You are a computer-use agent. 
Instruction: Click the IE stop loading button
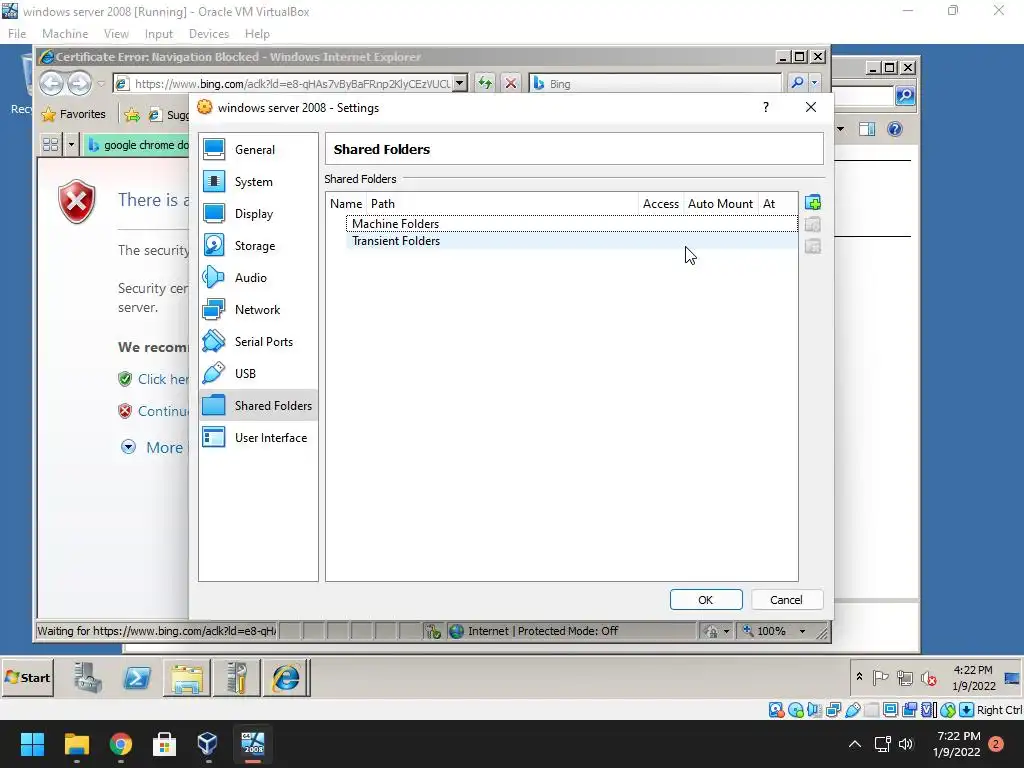coord(511,83)
